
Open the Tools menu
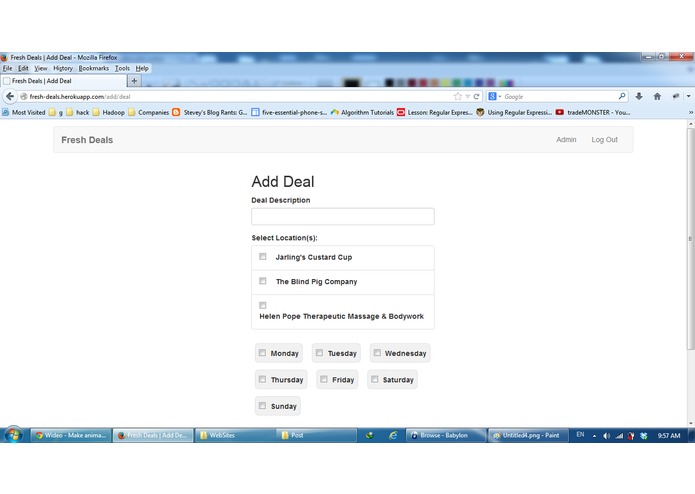coord(122,68)
